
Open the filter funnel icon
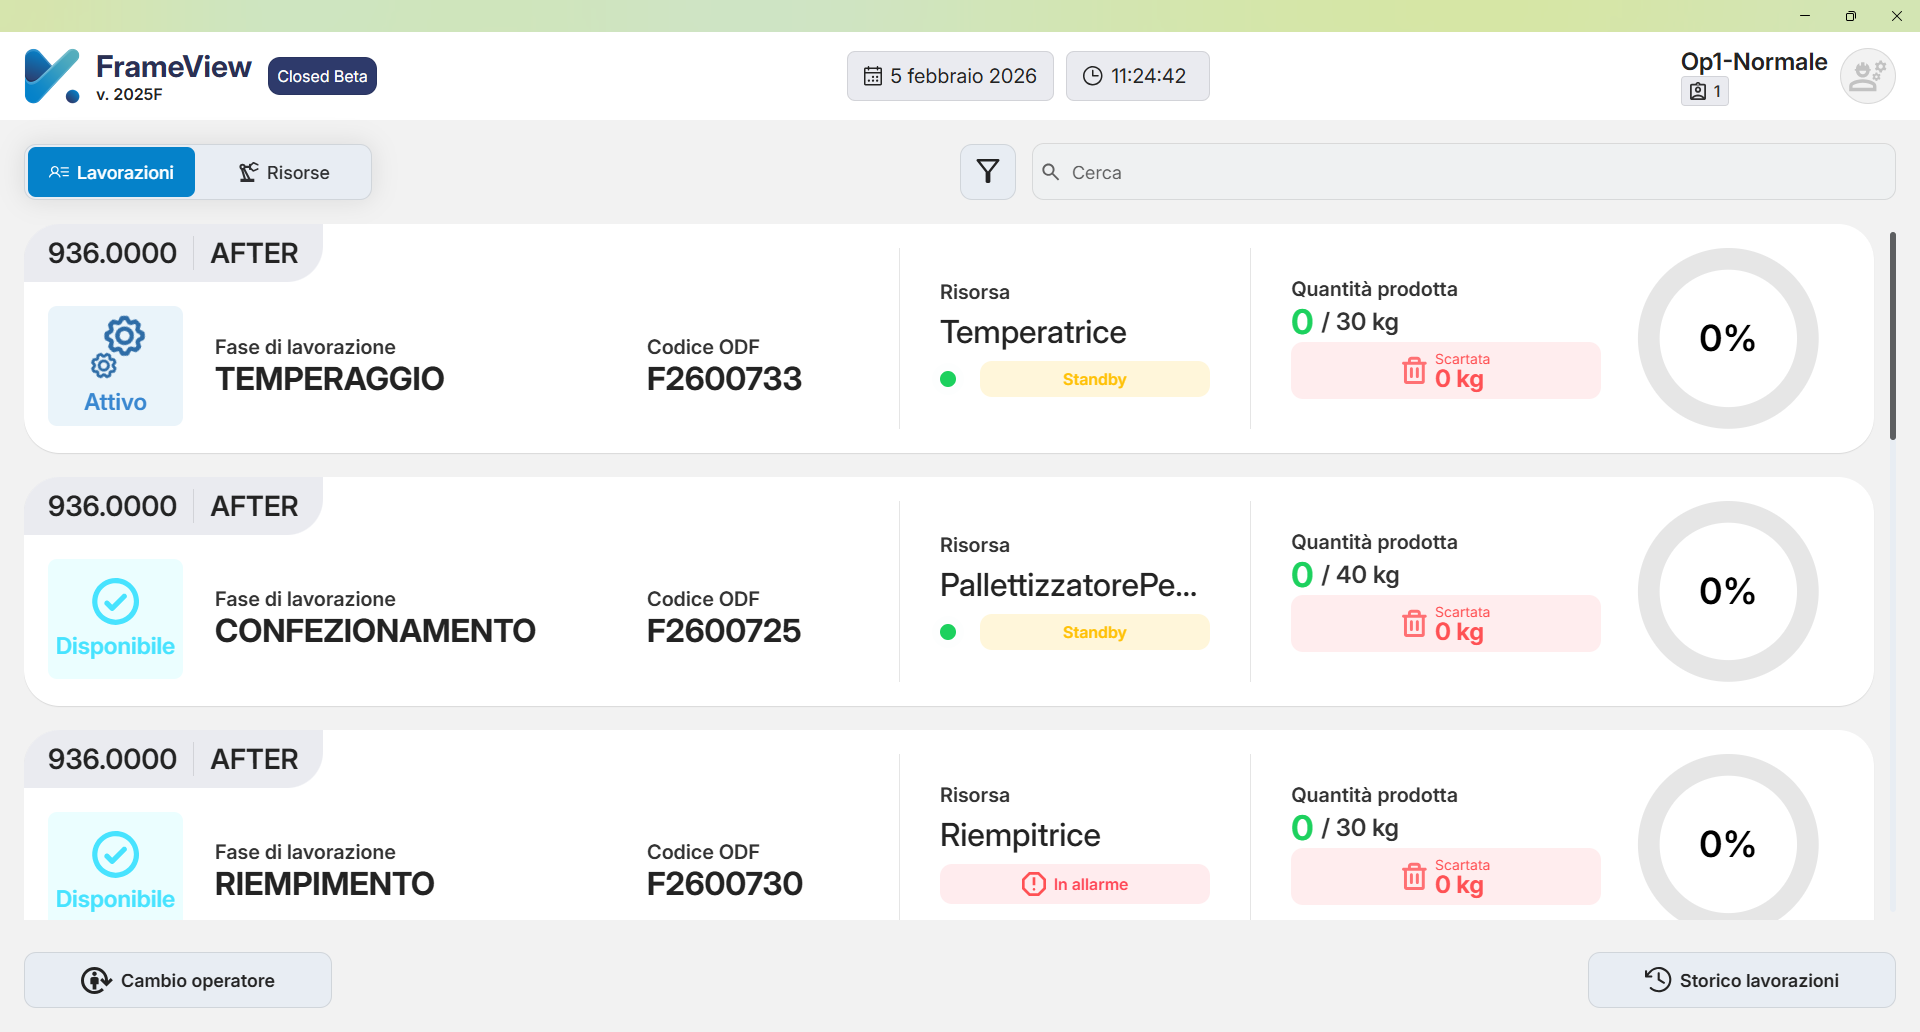987,172
